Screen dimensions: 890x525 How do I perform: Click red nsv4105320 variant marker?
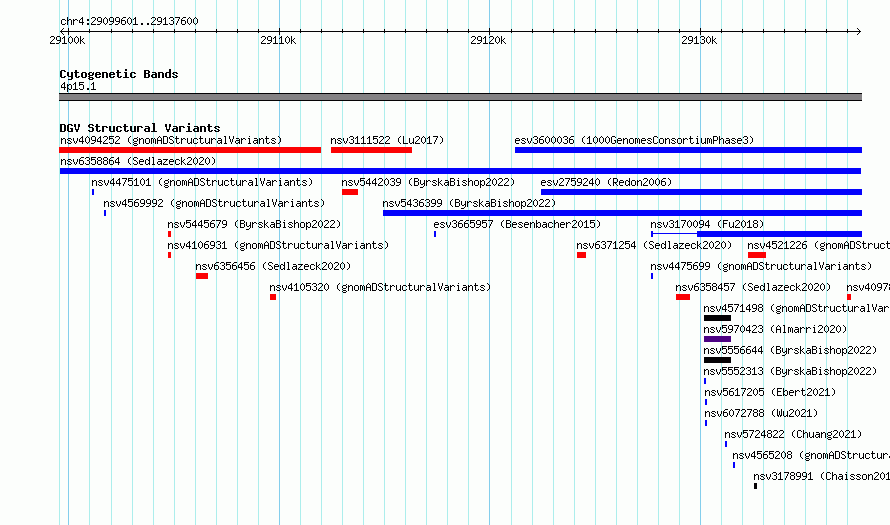pyautogui.click(x=273, y=297)
